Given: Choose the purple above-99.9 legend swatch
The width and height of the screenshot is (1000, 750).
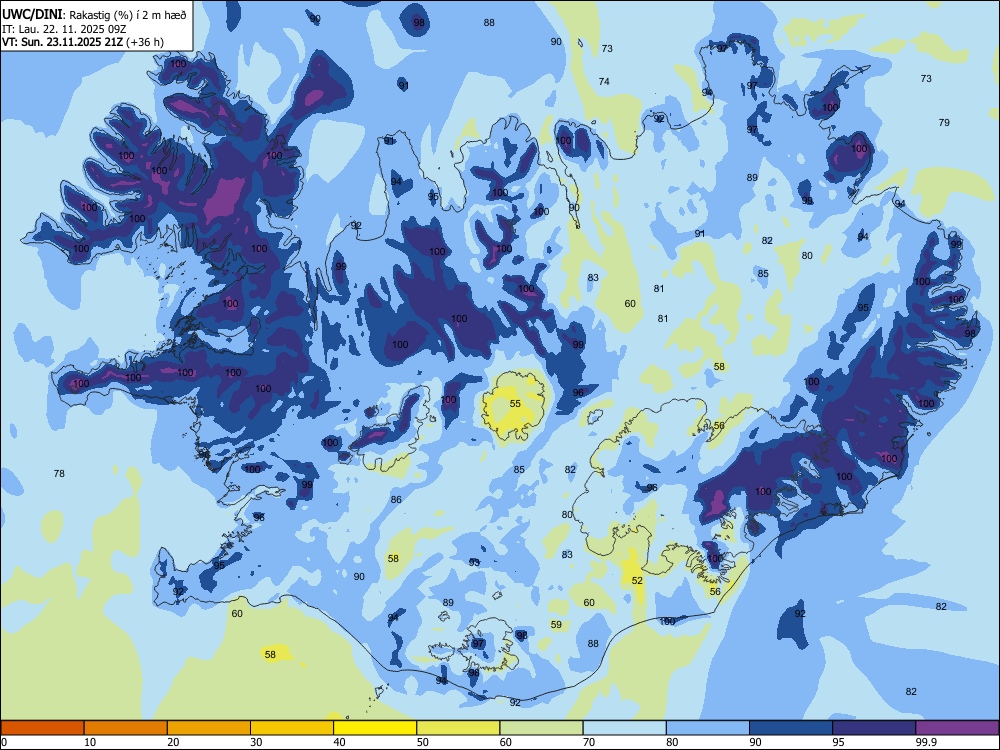Looking at the screenshot, I should [957, 728].
